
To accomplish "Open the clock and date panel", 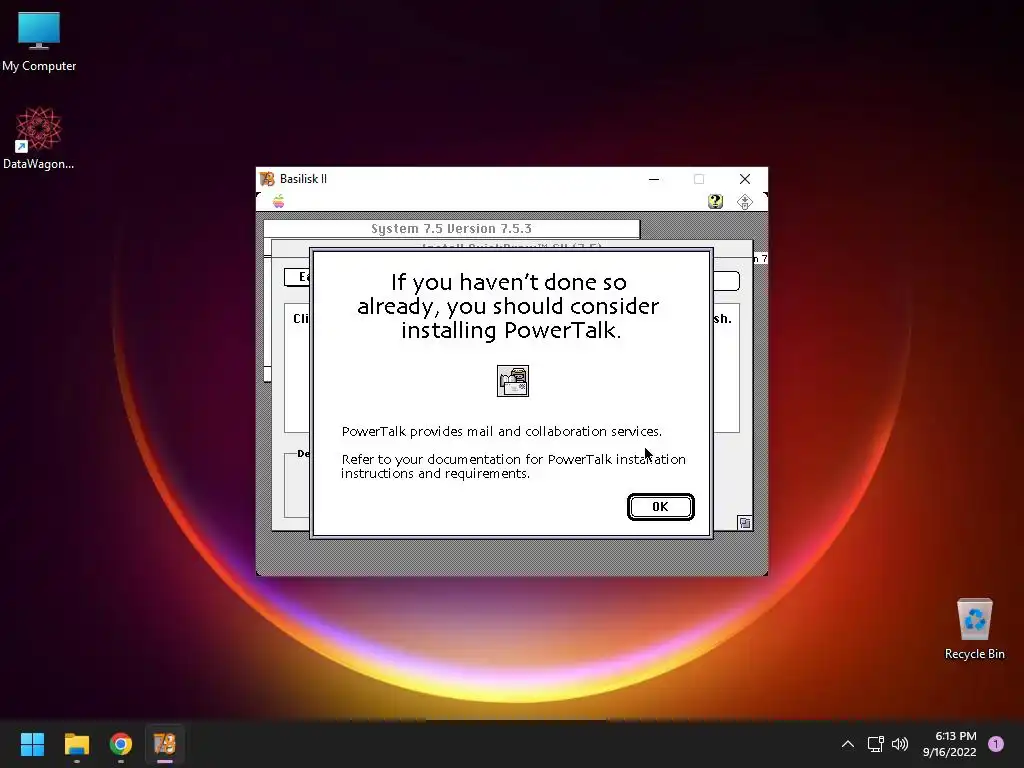I will tap(950, 744).
